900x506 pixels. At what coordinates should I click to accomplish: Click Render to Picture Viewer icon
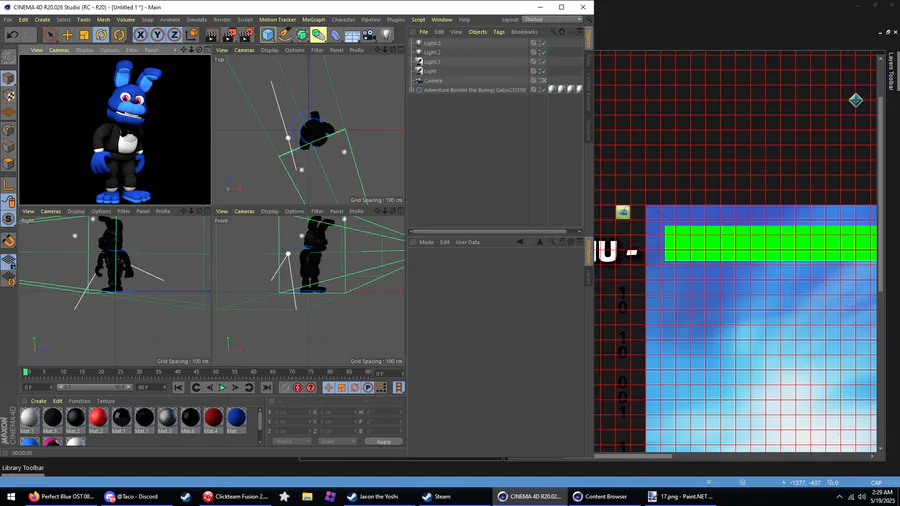(229, 35)
